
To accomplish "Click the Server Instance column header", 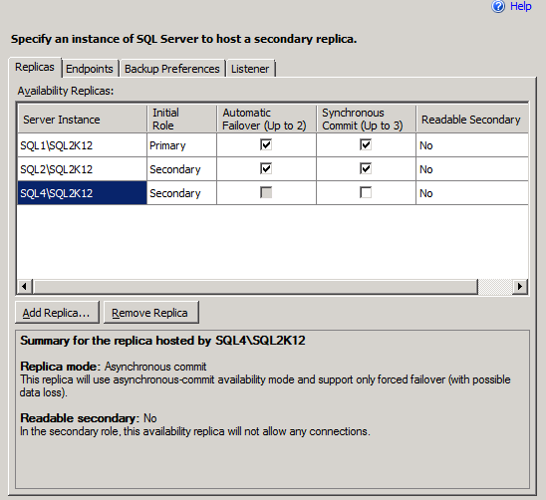I will point(82,119).
